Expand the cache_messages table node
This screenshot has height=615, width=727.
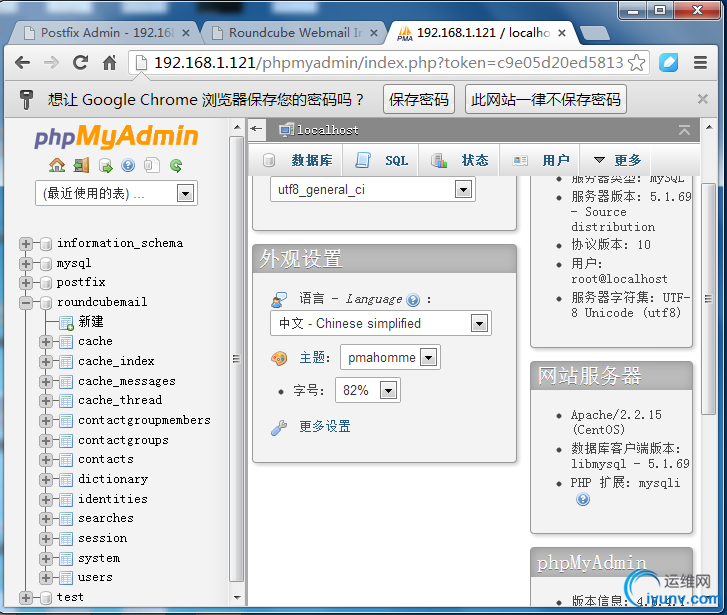click(45, 382)
